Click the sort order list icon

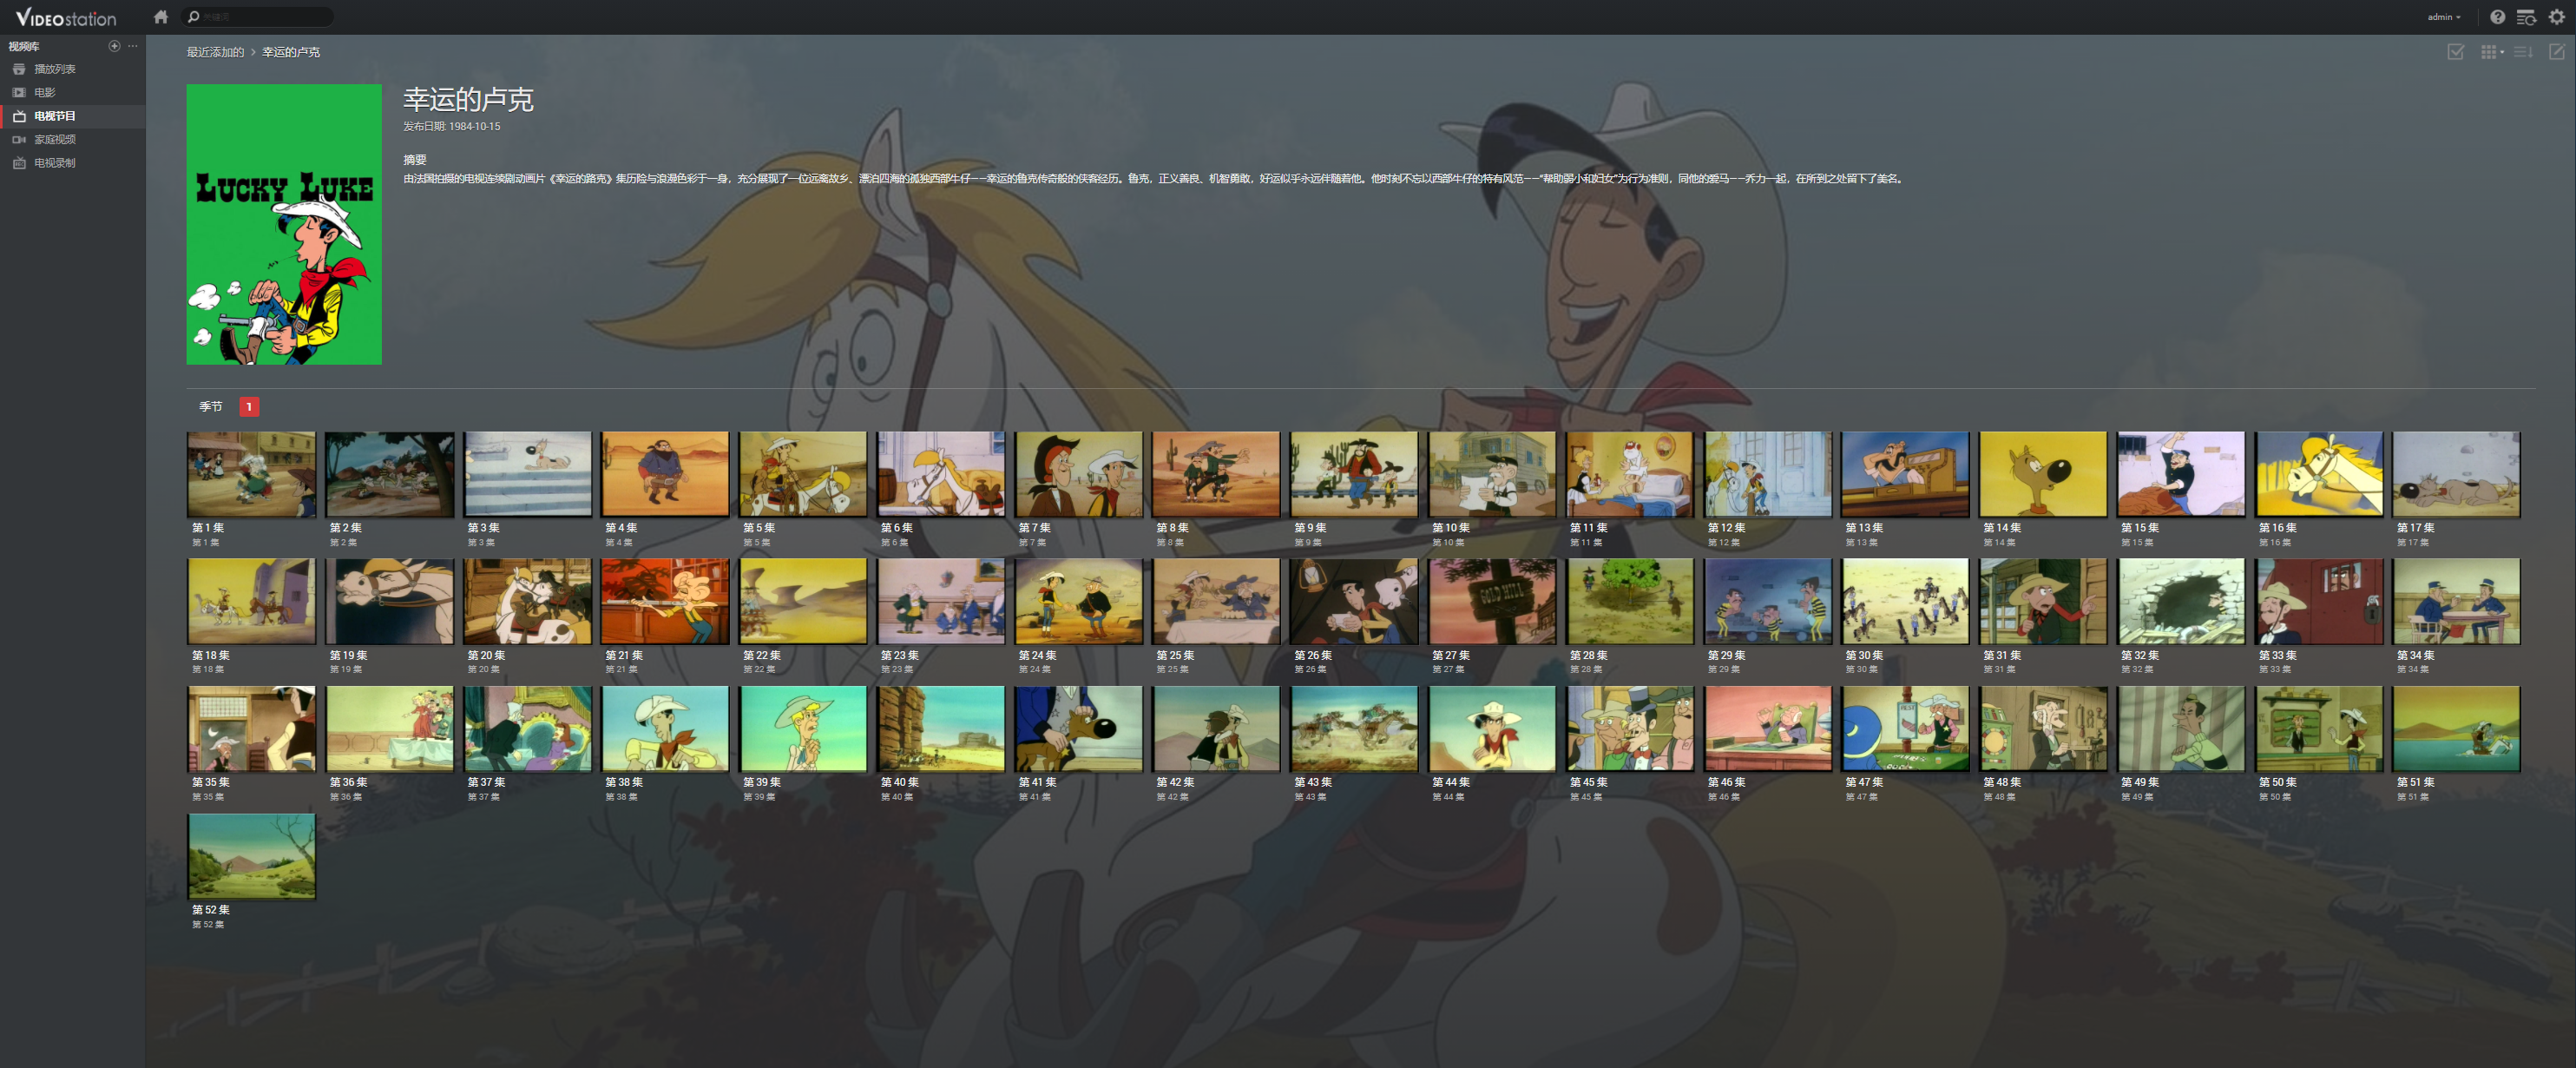pos(2523,52)
